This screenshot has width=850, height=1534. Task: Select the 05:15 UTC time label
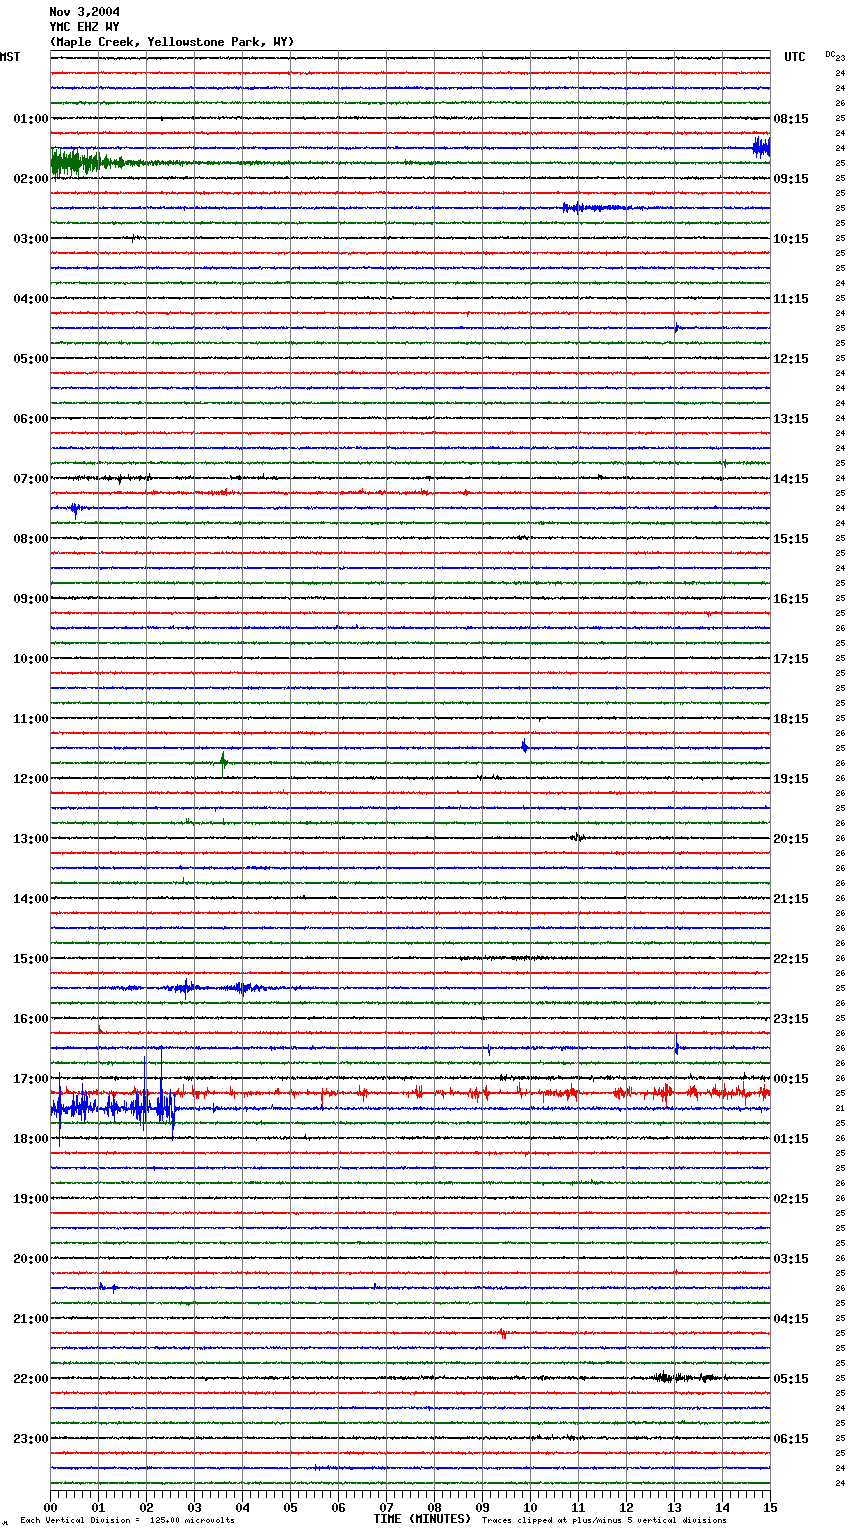[x=791, y=1379]
